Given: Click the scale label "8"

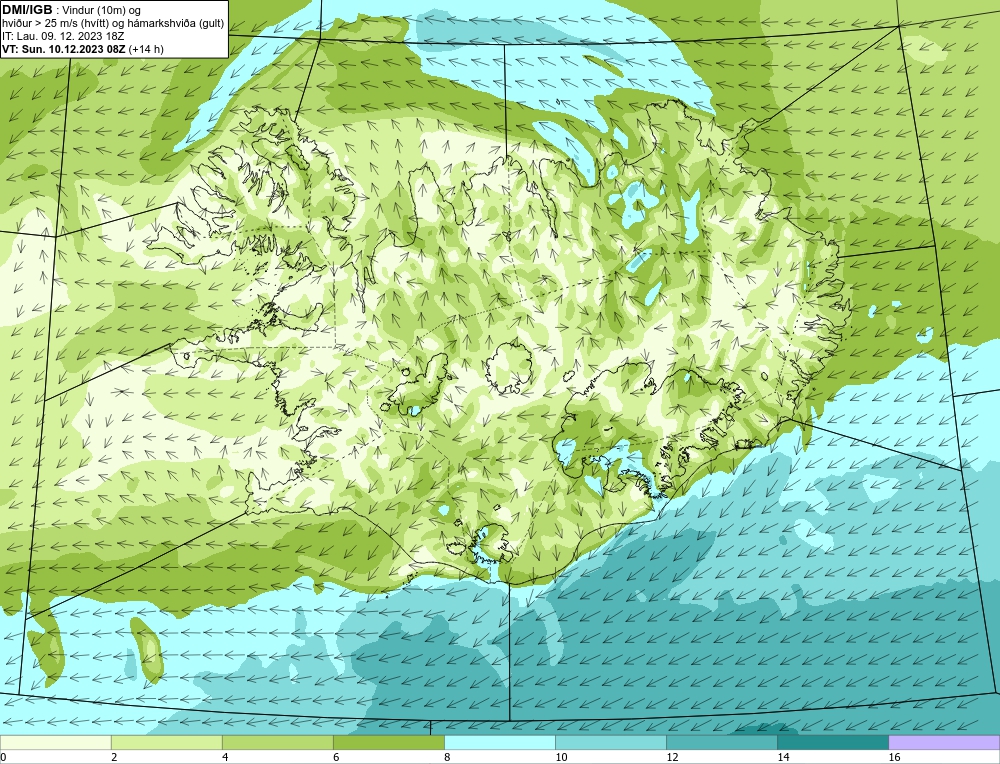Looking at the screenshot, I should click(x=447, y=757).
